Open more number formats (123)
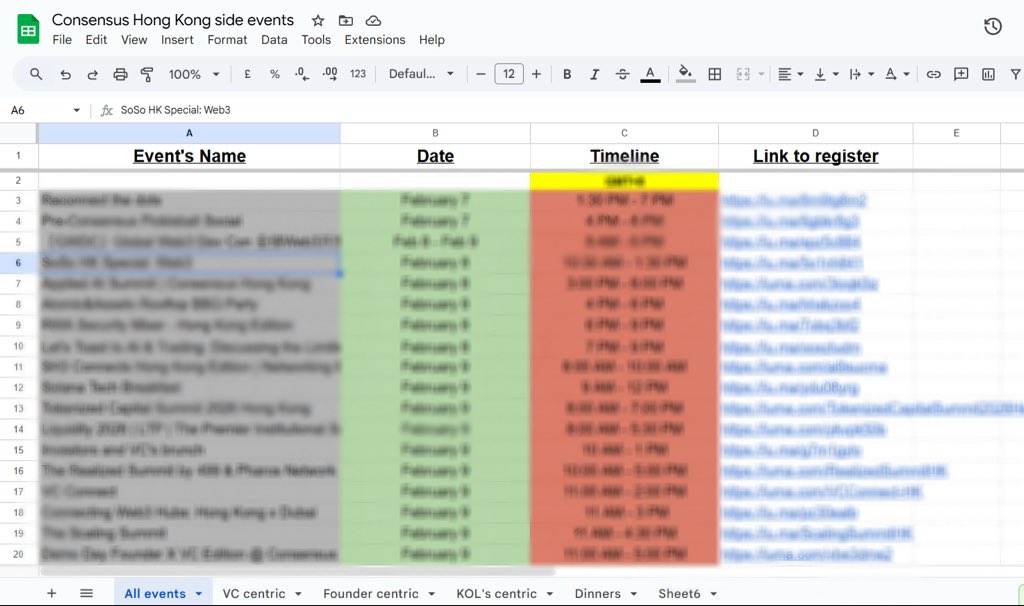 358,74
